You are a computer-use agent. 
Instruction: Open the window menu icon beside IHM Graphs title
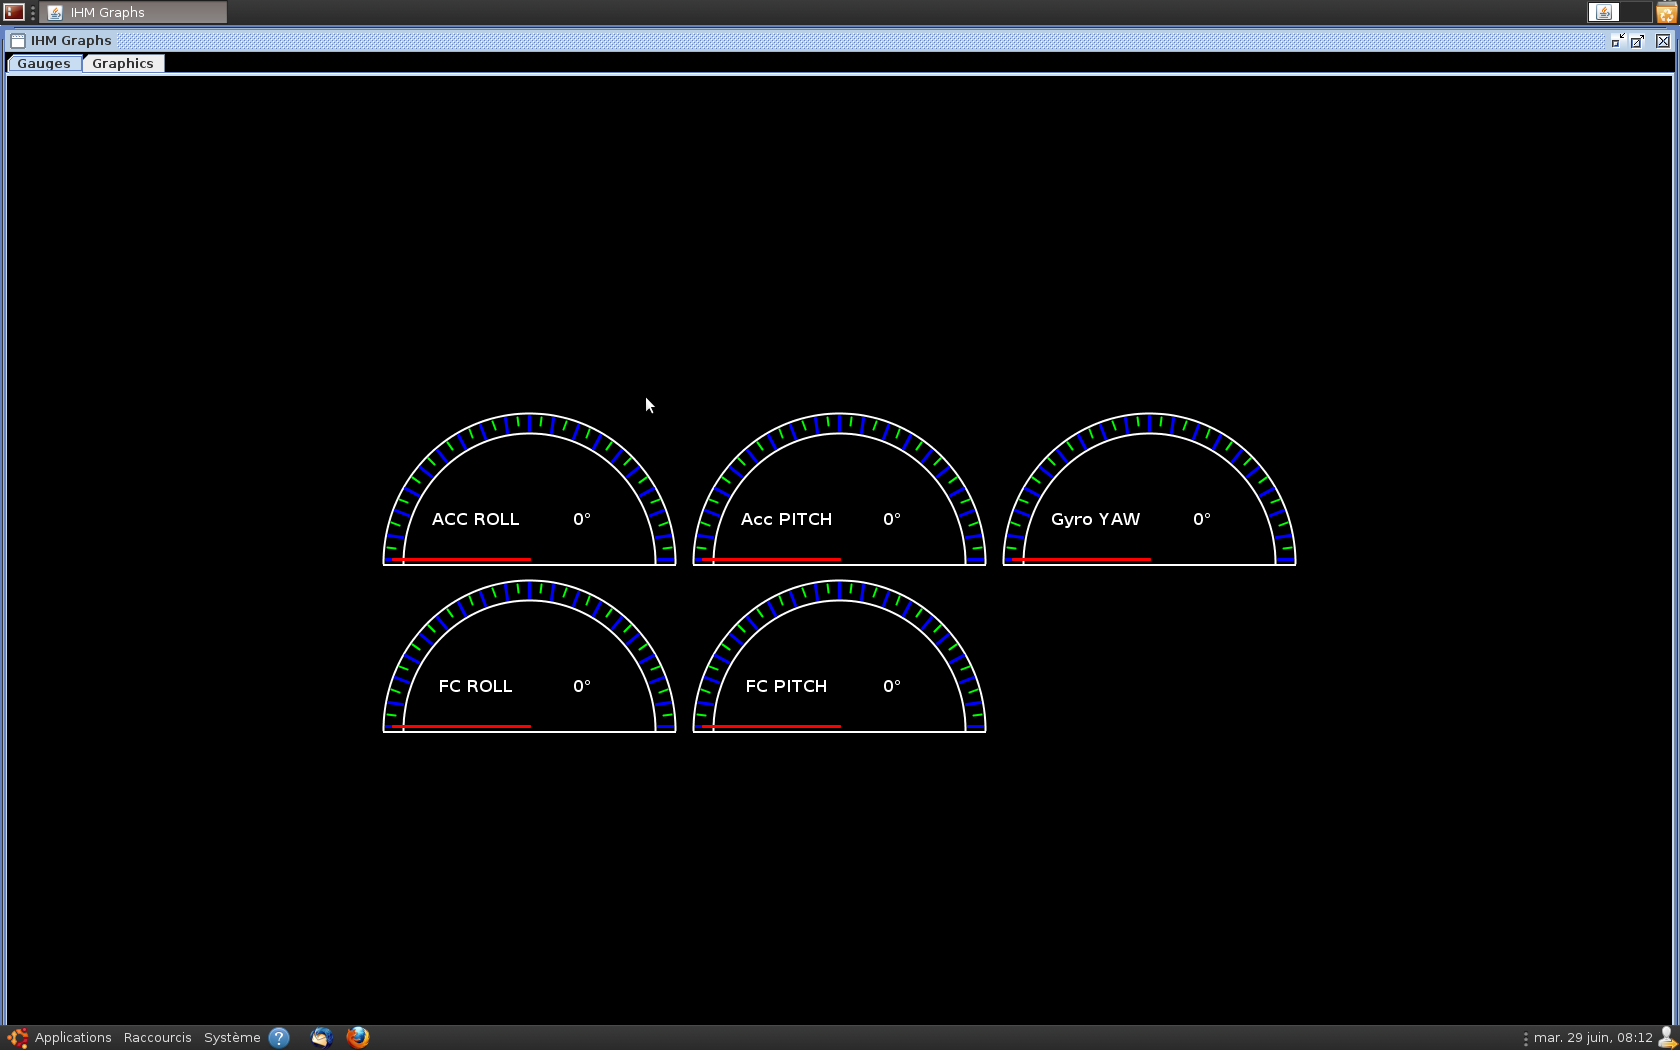18,41
